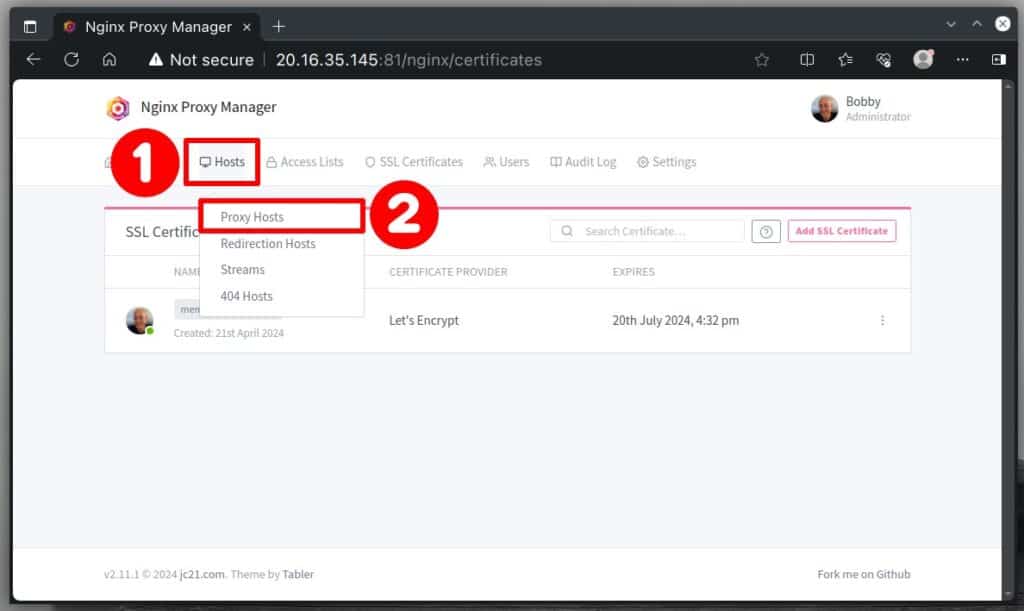Click the Certificate Provider column header
The width and height of the screenshot is (1024, 611).
[x=448, y=272]
